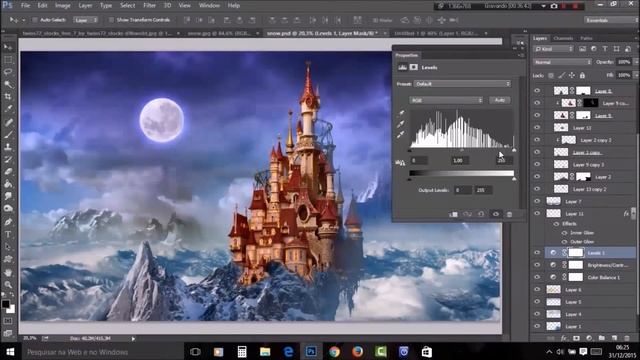
Task: Add a layer mask from Layers footer
Action: point(576,338)
